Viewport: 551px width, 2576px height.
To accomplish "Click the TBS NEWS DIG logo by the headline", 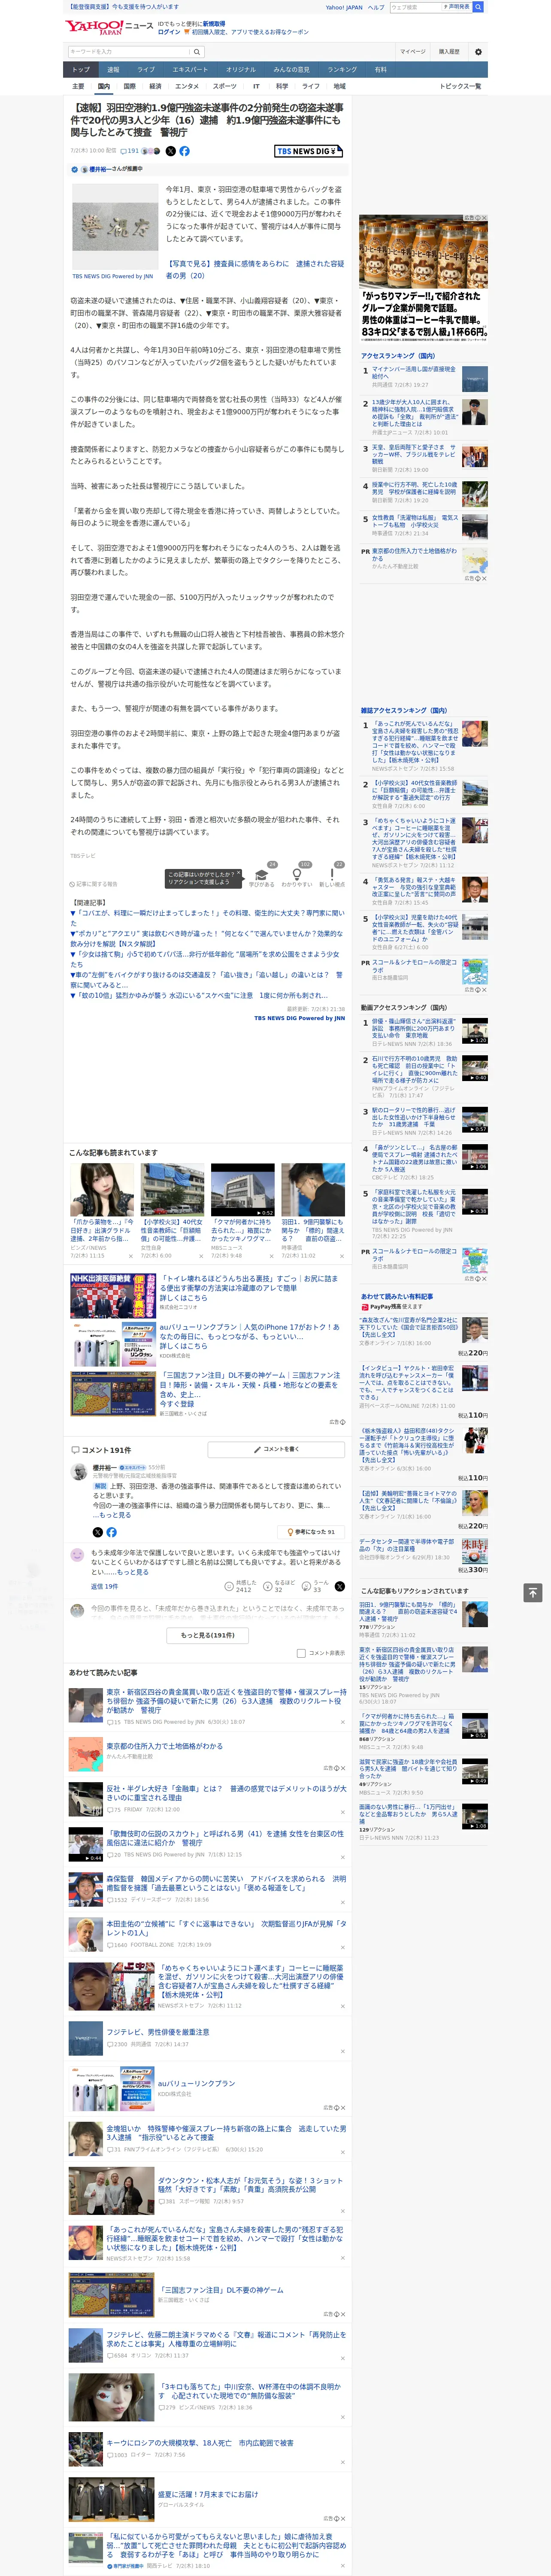I will click(309, 151).
